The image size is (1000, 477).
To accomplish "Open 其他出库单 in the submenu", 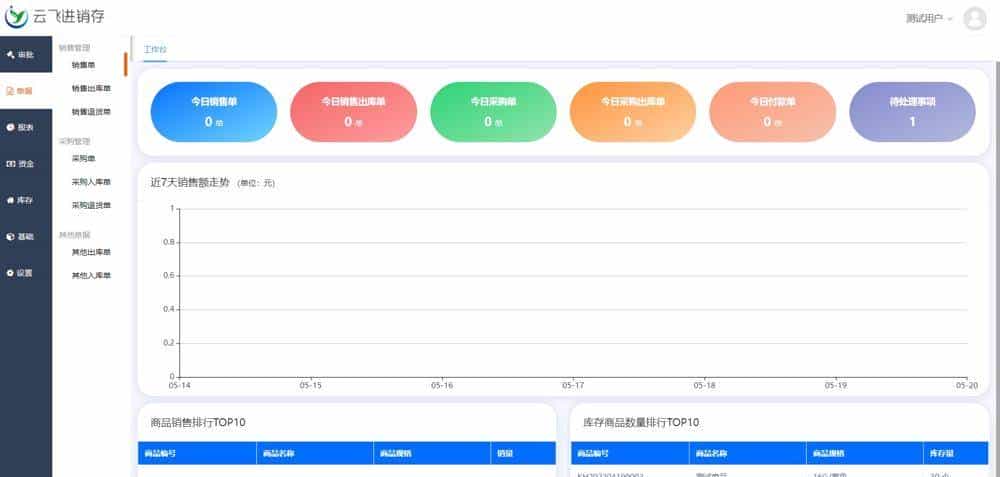I will click(91, 253).
